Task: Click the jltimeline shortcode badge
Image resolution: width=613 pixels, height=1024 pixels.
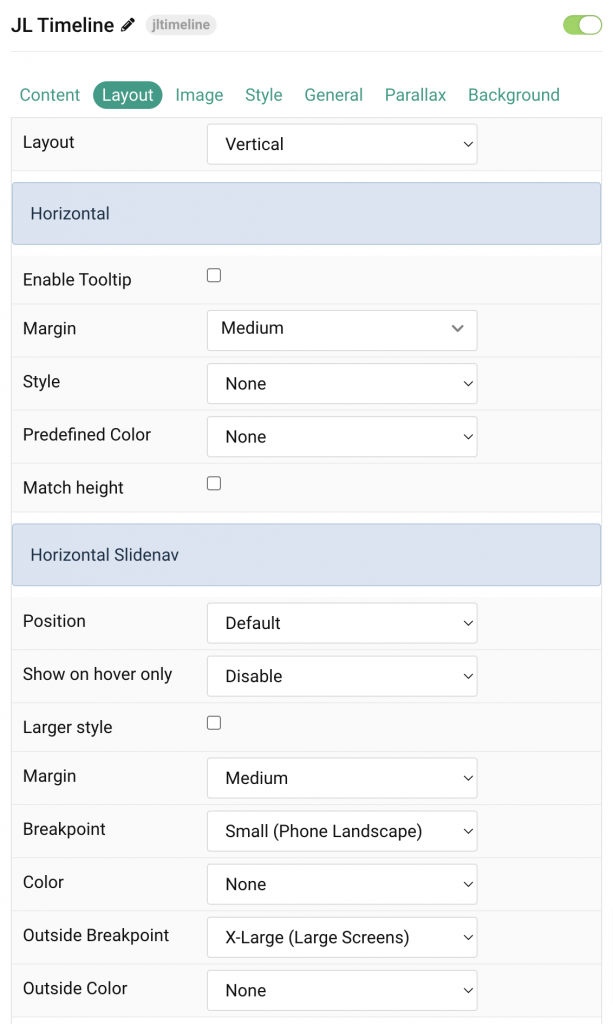Action: (180, 24)
